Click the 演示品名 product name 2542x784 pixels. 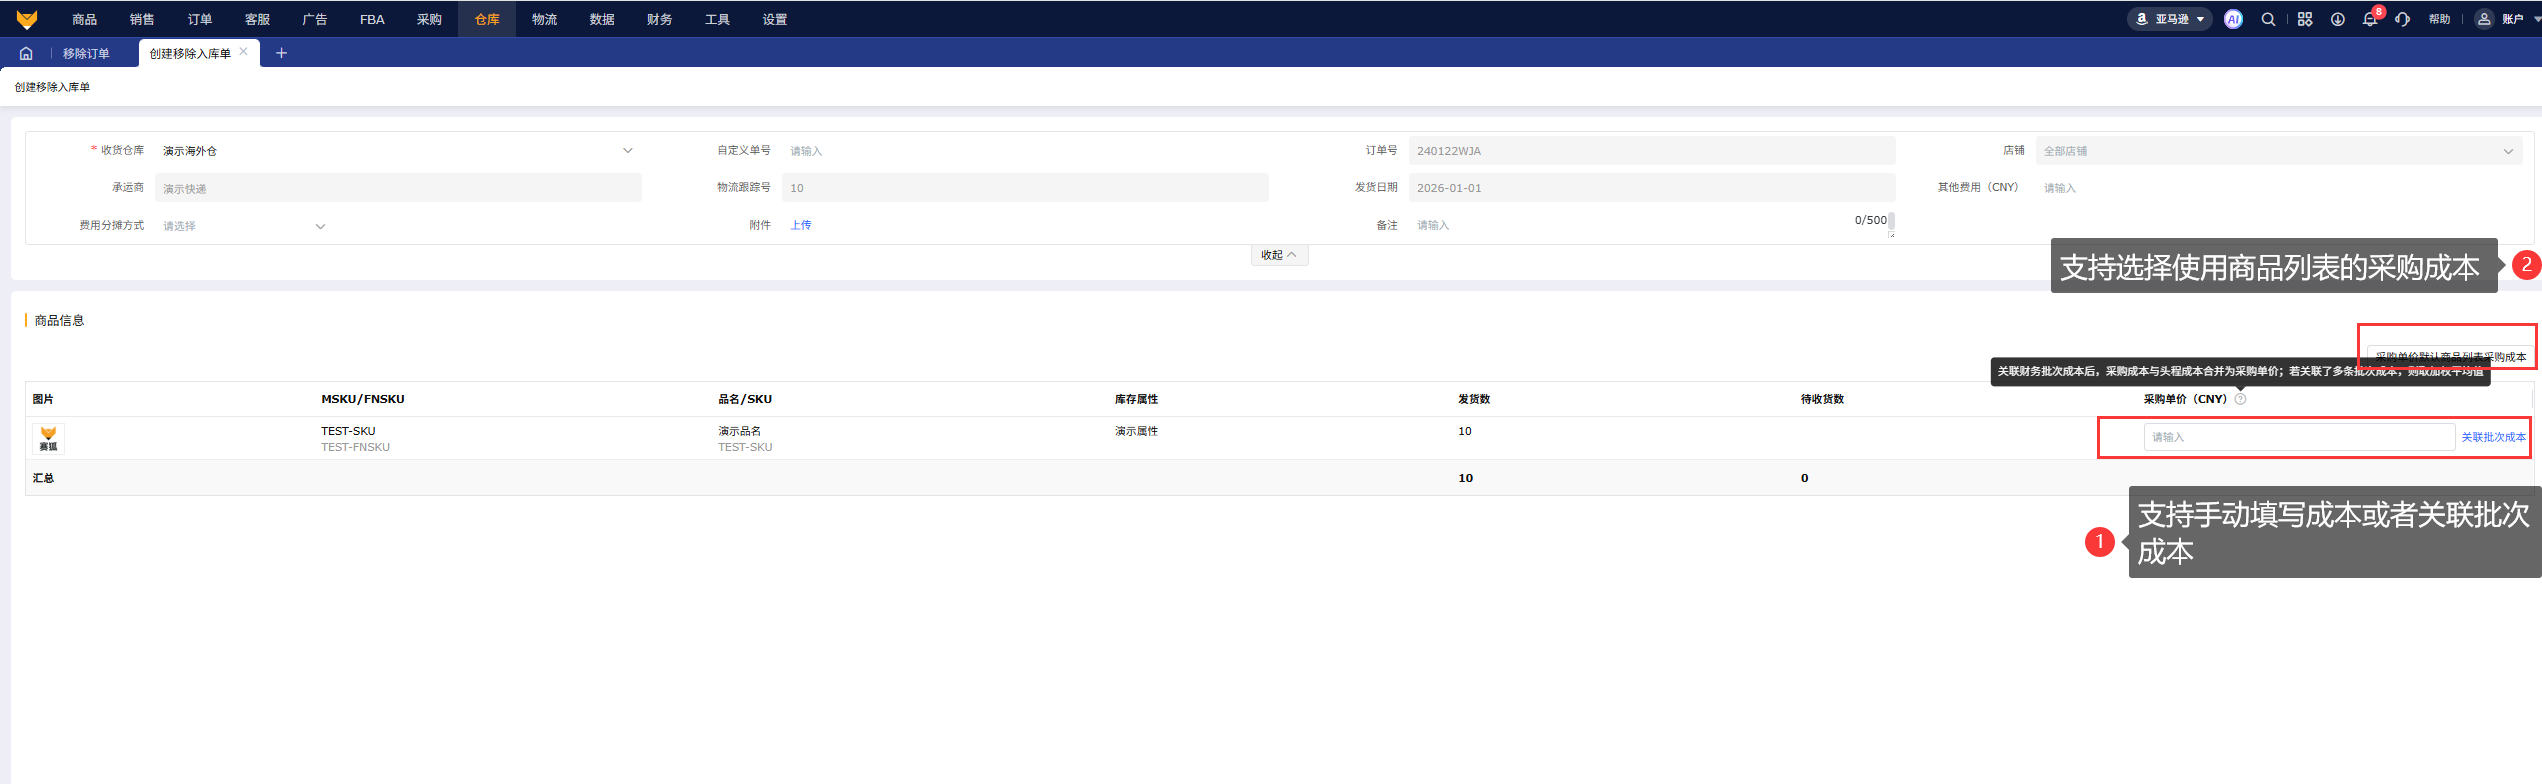tap(739, 431)
